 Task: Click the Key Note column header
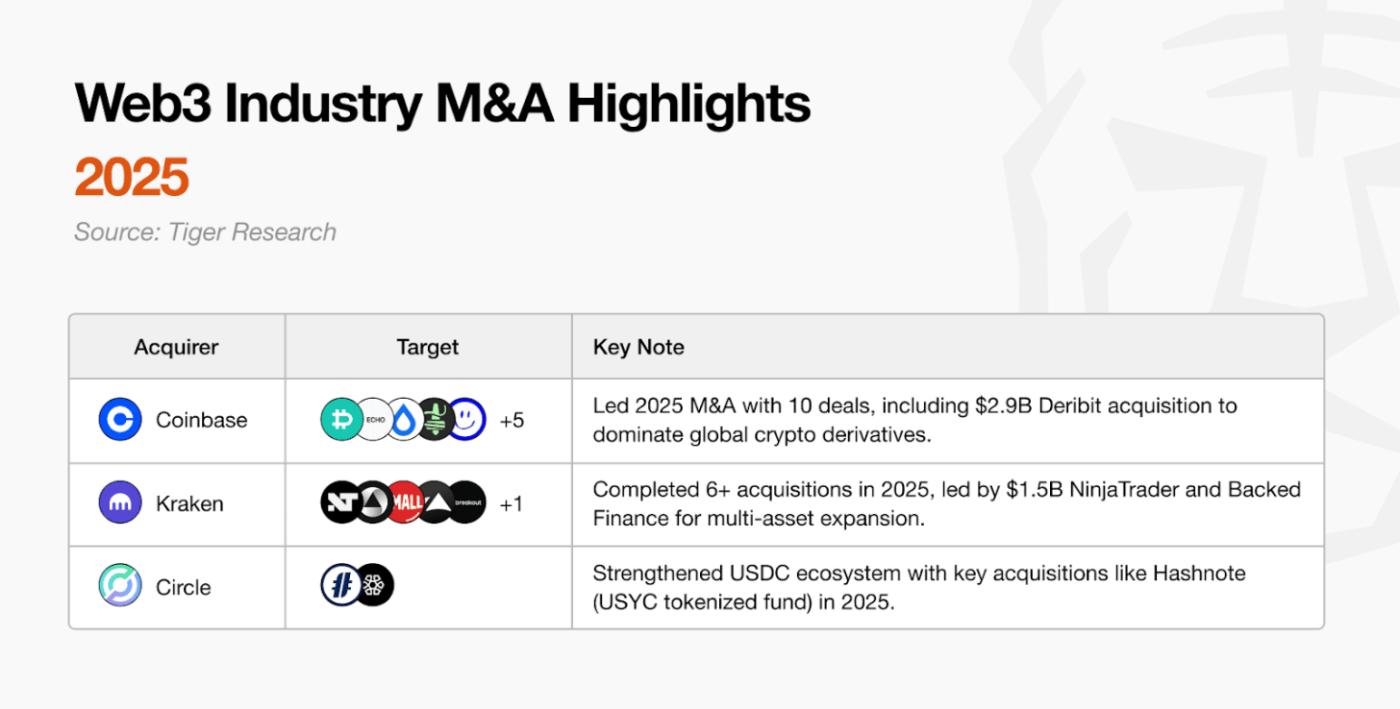click(638, 347)
